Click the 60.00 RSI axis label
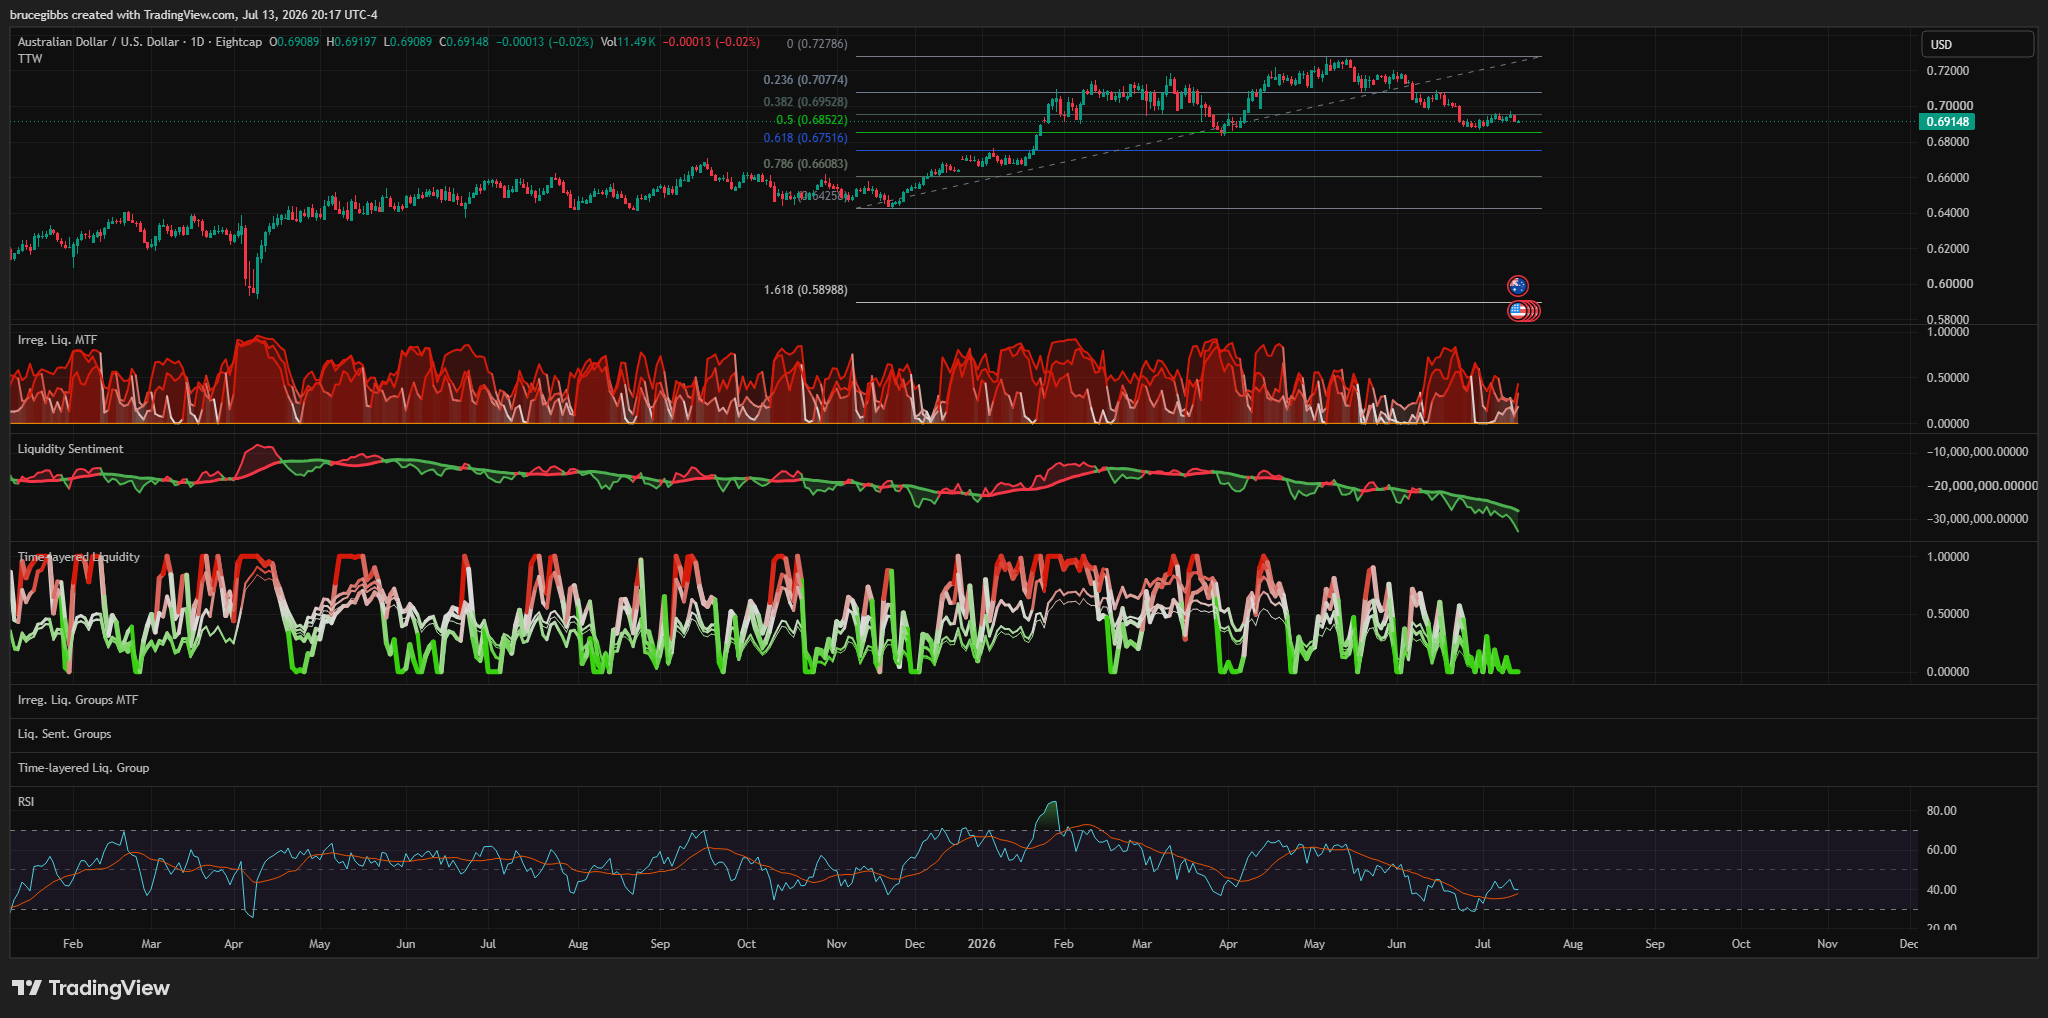Screen dimensions: 2048x1018 pos(1941,850)
